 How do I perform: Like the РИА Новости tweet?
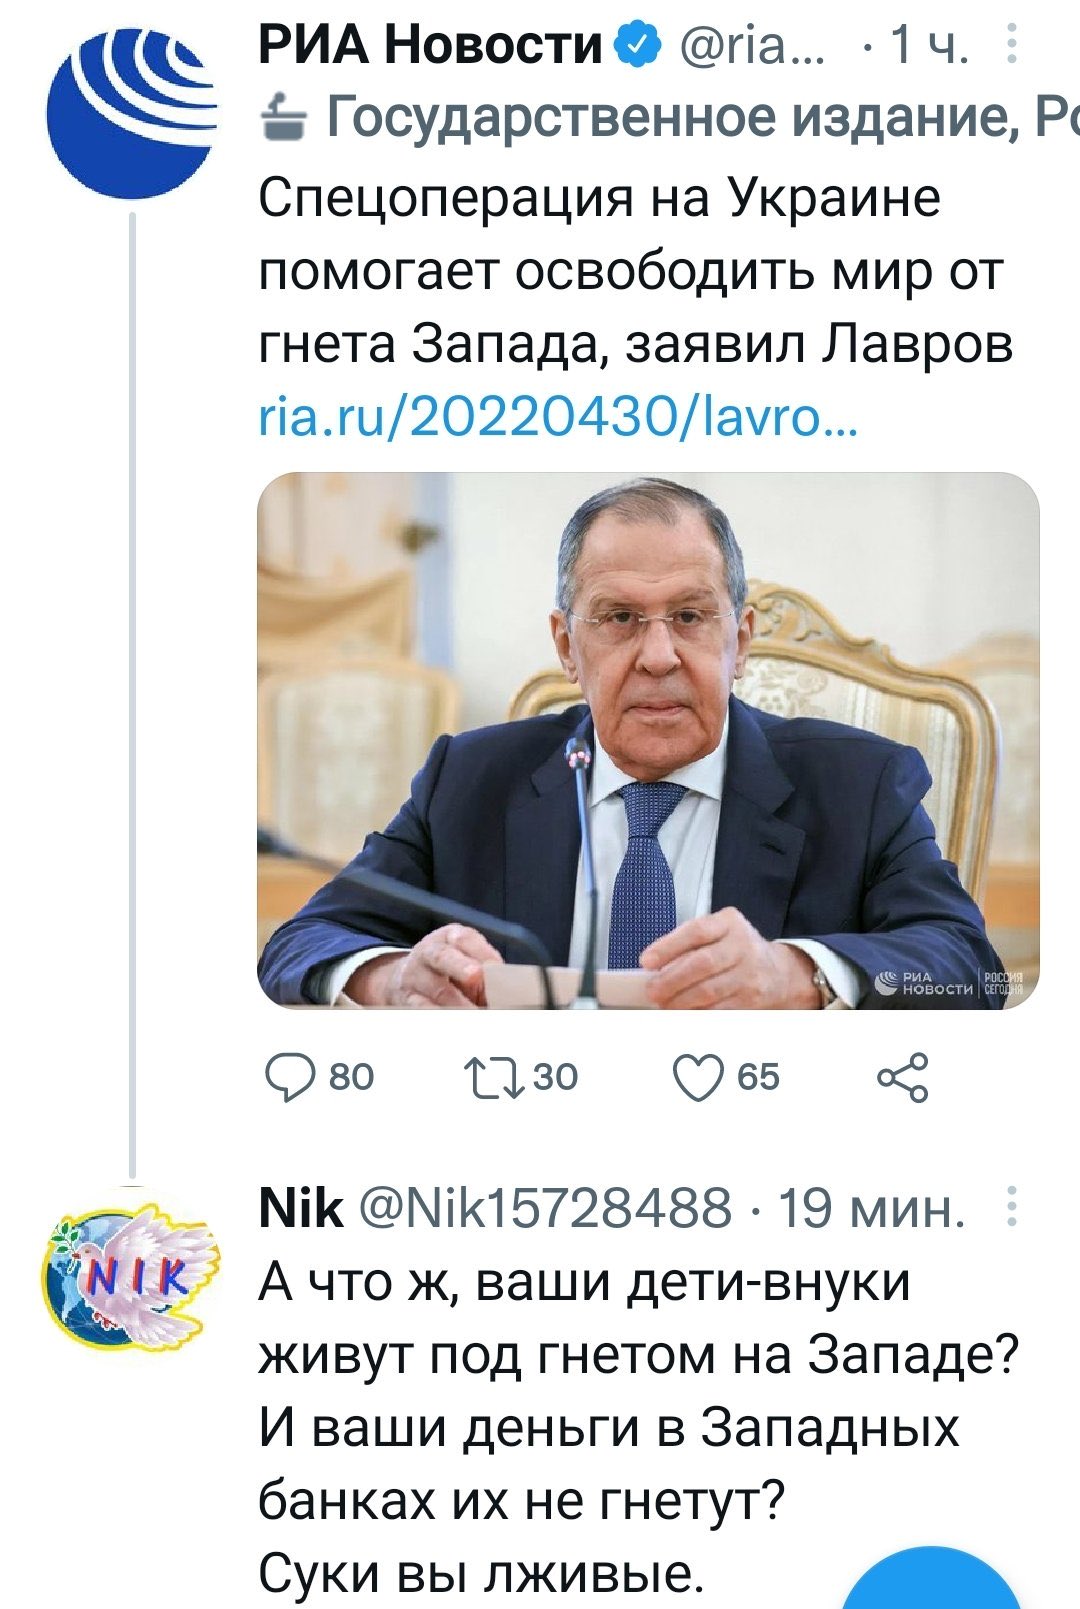pyautogui.click(x=697, y=1077)
